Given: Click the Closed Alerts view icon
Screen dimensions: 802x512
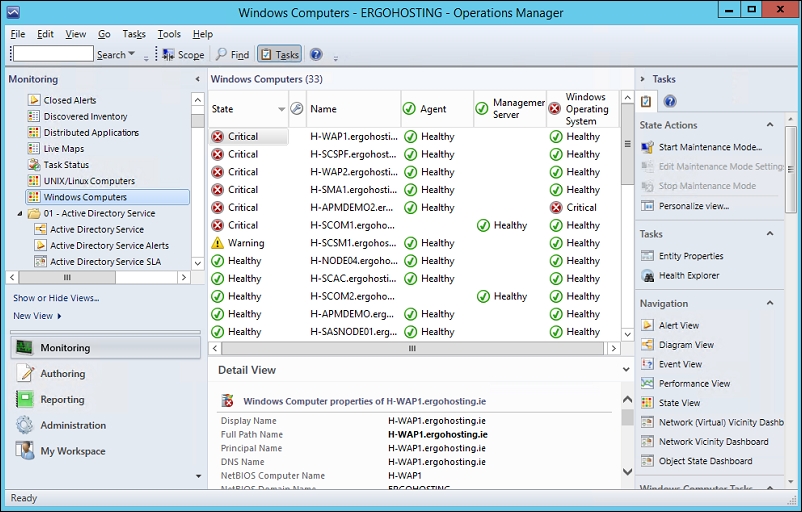Looking at the screenshot, I should (34, 100).
